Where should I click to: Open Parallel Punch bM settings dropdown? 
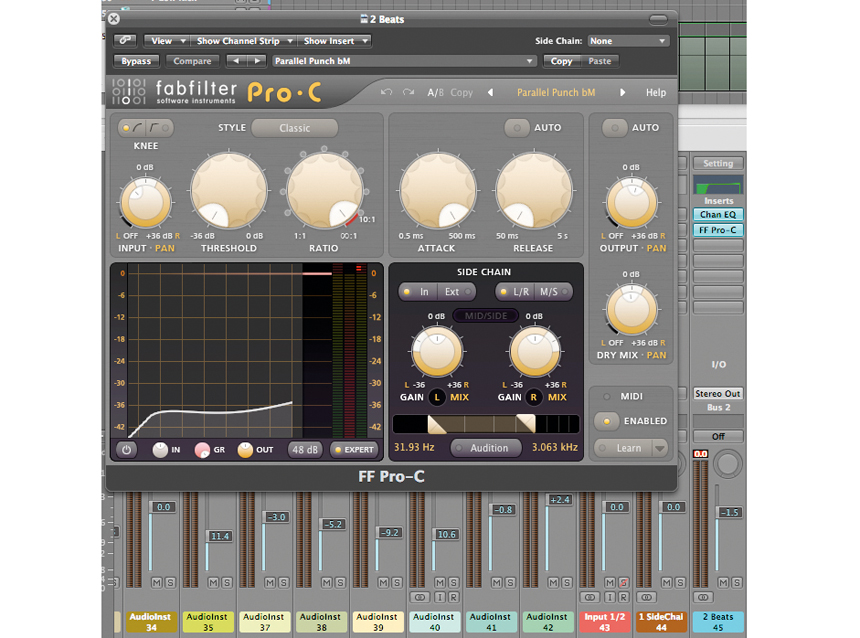404,61
